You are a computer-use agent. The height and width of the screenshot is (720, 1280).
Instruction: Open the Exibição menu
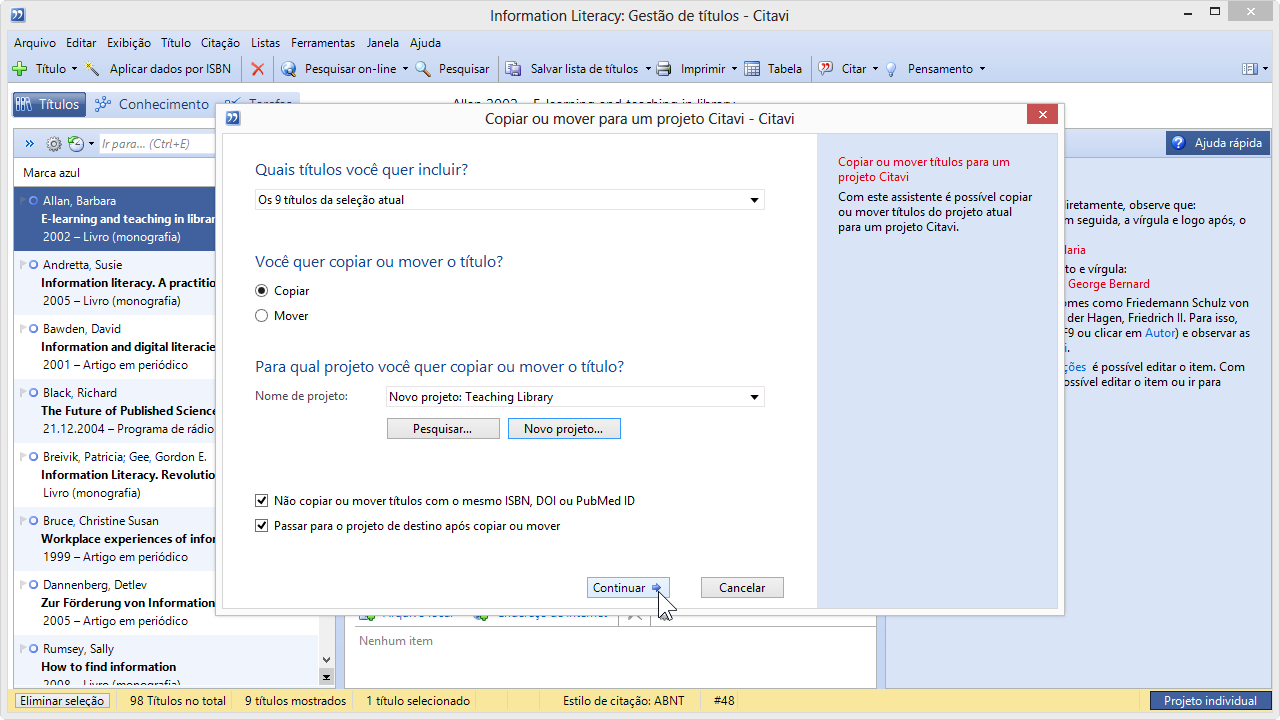[x=129, y=43]
